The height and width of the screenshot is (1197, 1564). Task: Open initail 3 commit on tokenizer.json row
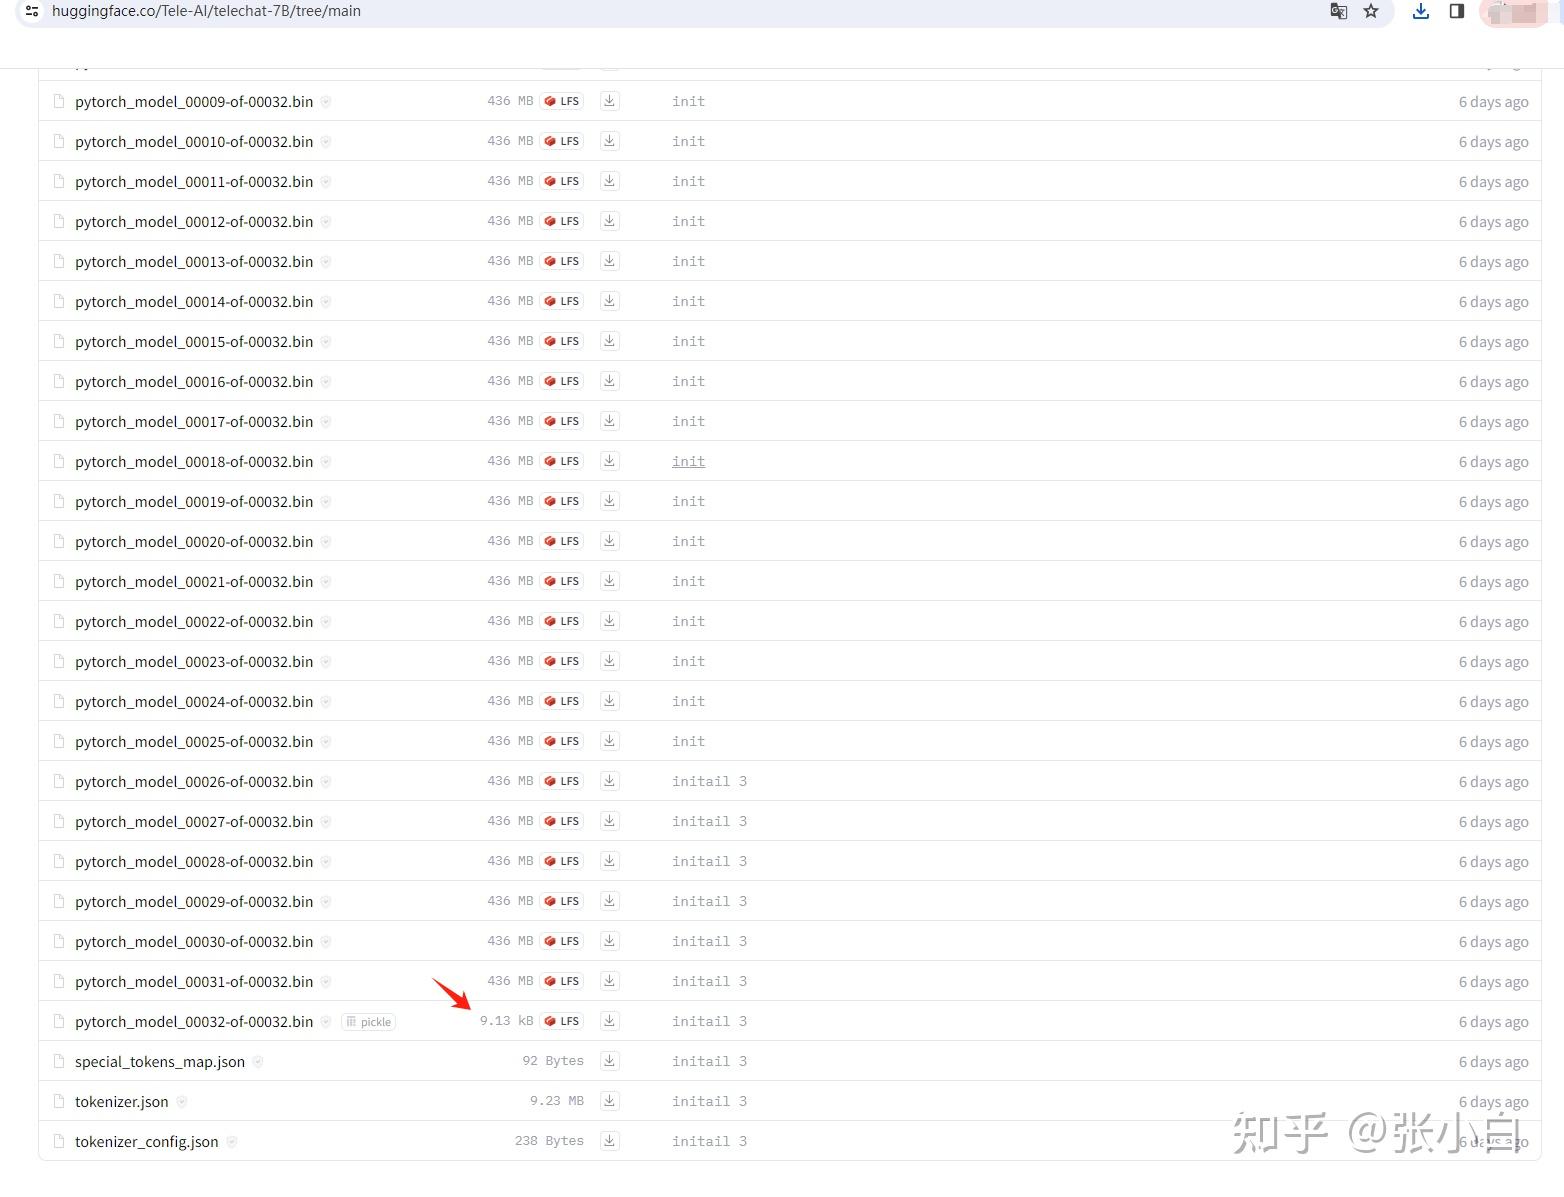pyautogui.click(x=709, y=1101)
